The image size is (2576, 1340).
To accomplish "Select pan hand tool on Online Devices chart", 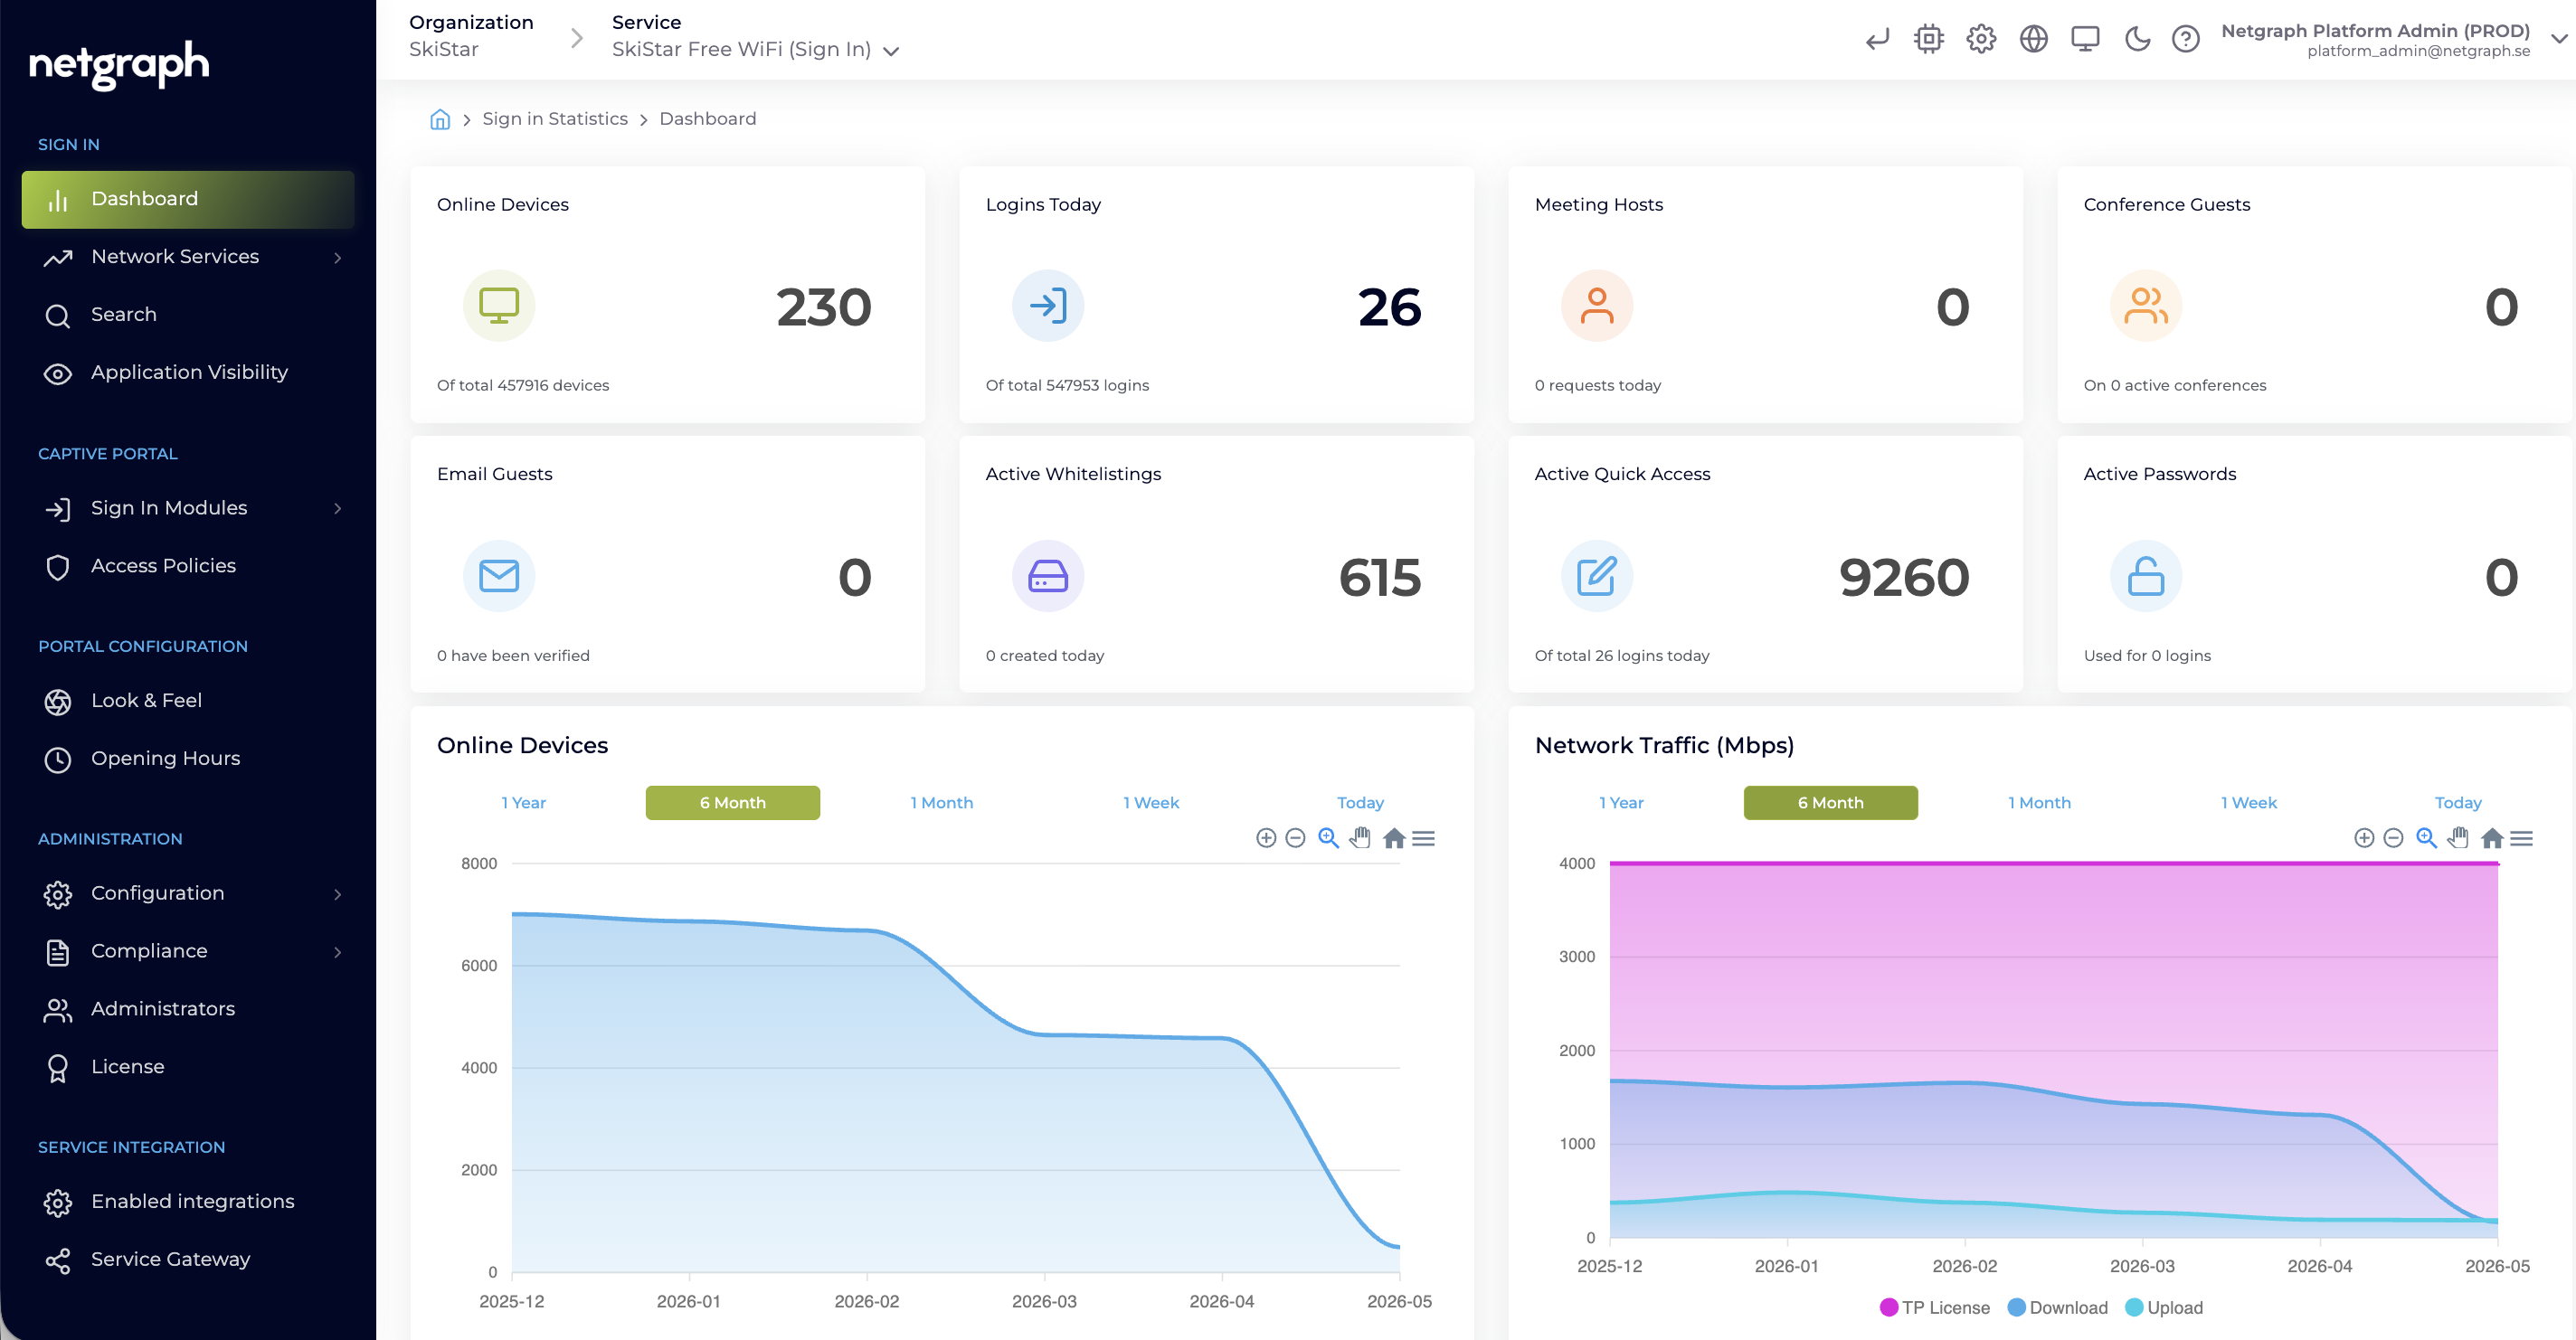I will click(x=1360, y=838).
